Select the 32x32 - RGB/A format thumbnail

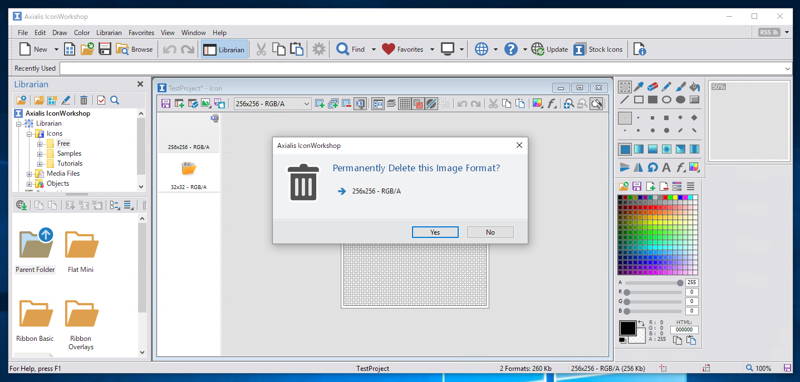(x=189, y=174)
